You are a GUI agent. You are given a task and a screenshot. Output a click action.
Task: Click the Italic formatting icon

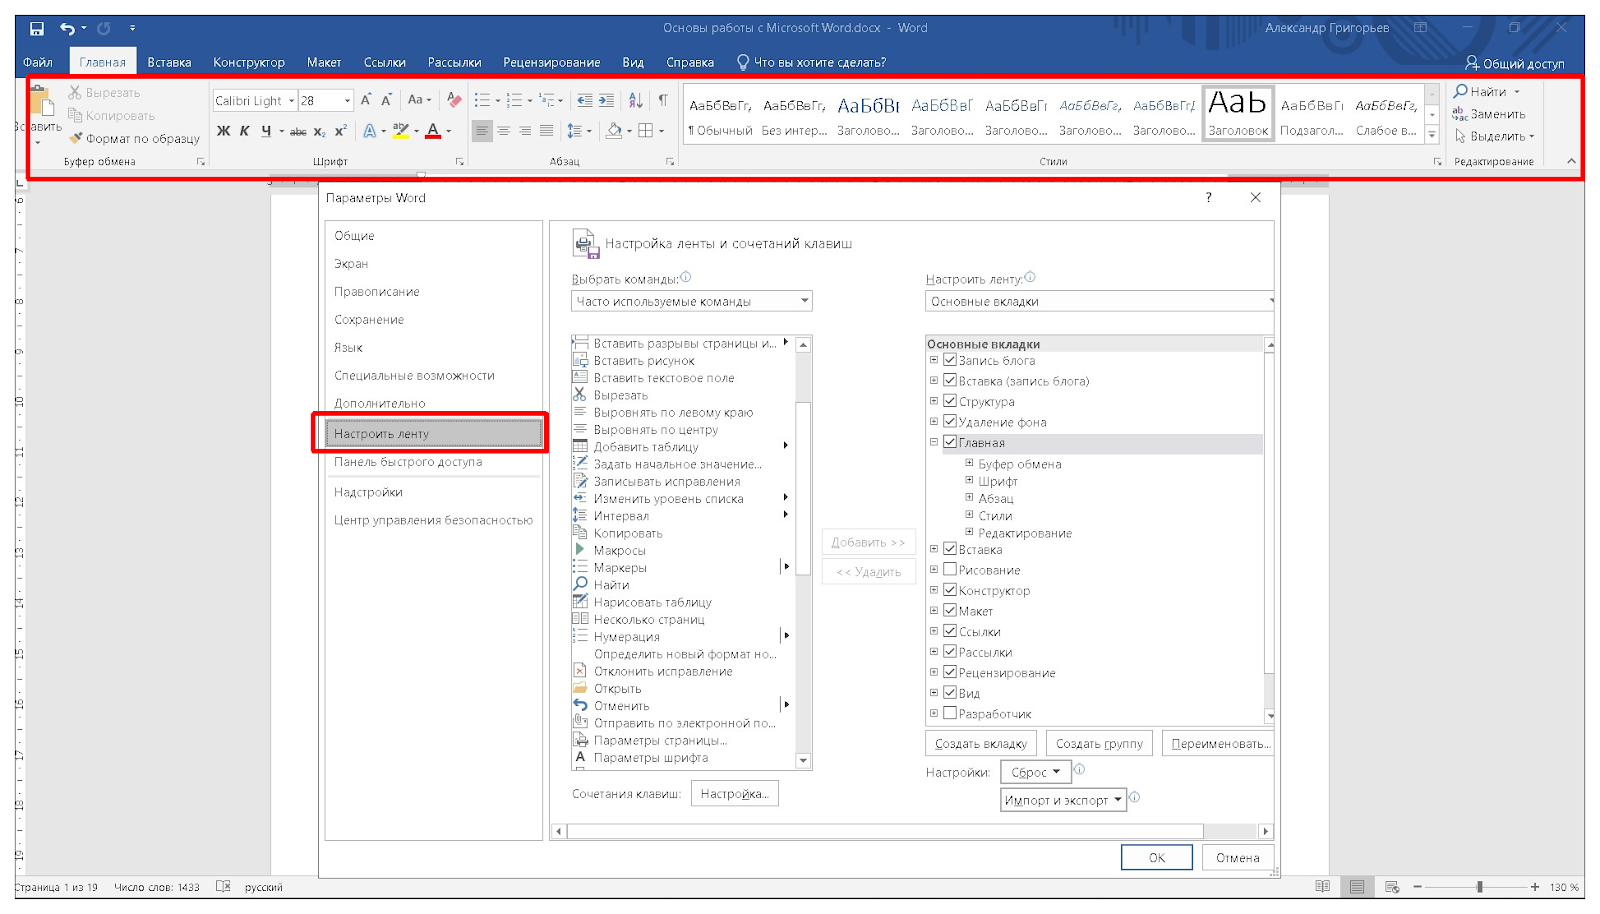244,131
